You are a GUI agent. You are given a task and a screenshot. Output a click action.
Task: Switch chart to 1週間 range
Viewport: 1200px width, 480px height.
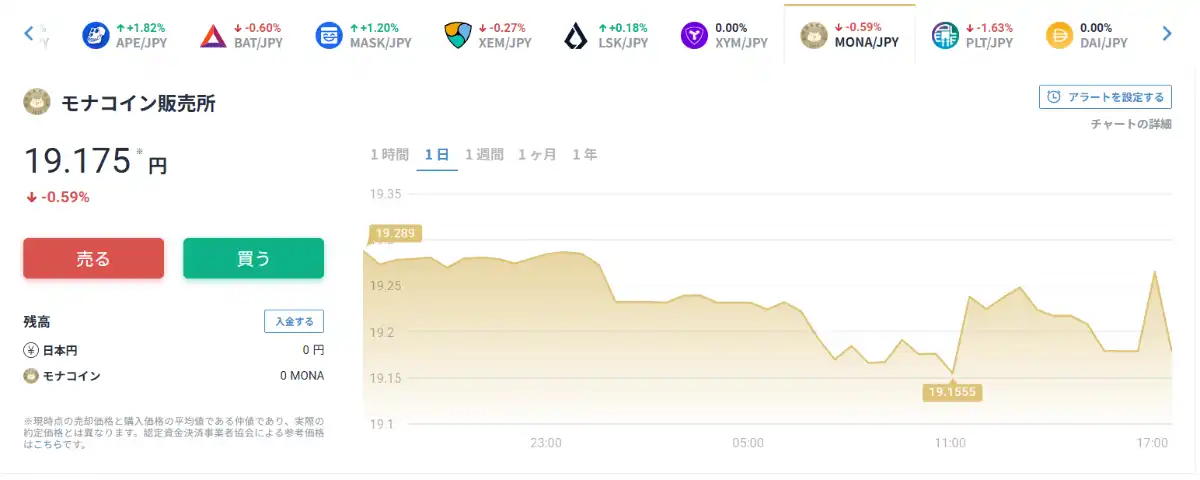tap(484, 154)
